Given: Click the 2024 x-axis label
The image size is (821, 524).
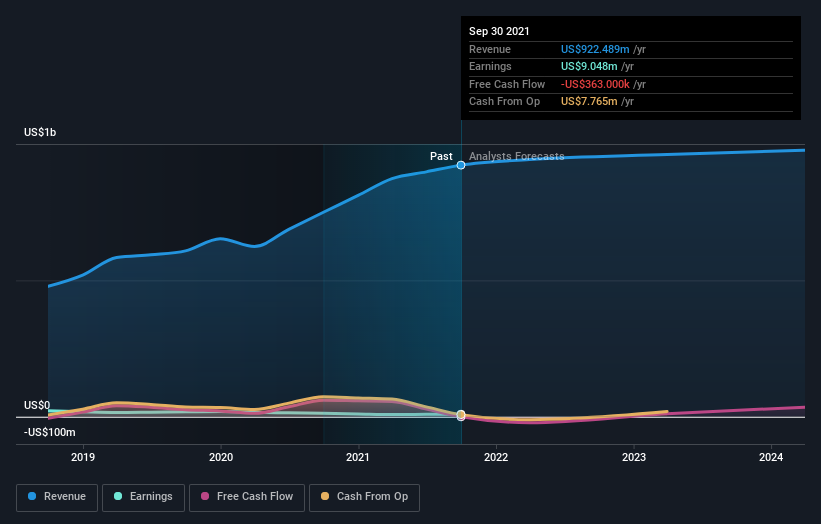Looking at the screenshot, I should pyautogui.click(x=771, y=457).
